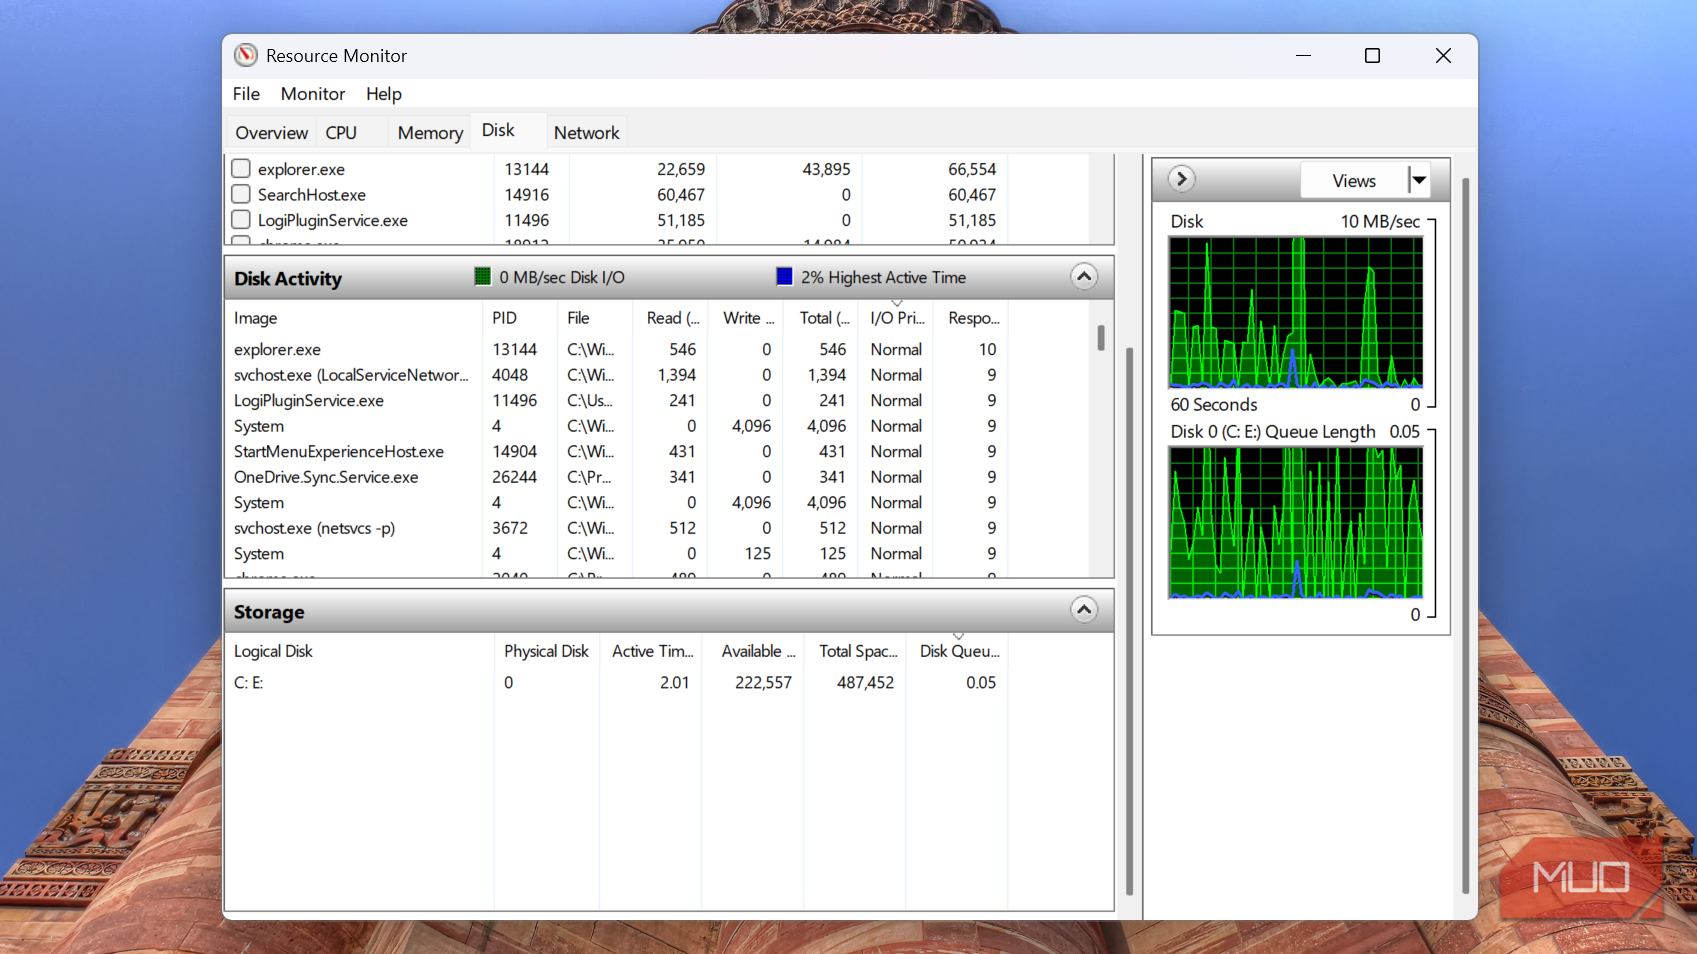Minimize the Resource Monitor window

(x=1303, y=55)
